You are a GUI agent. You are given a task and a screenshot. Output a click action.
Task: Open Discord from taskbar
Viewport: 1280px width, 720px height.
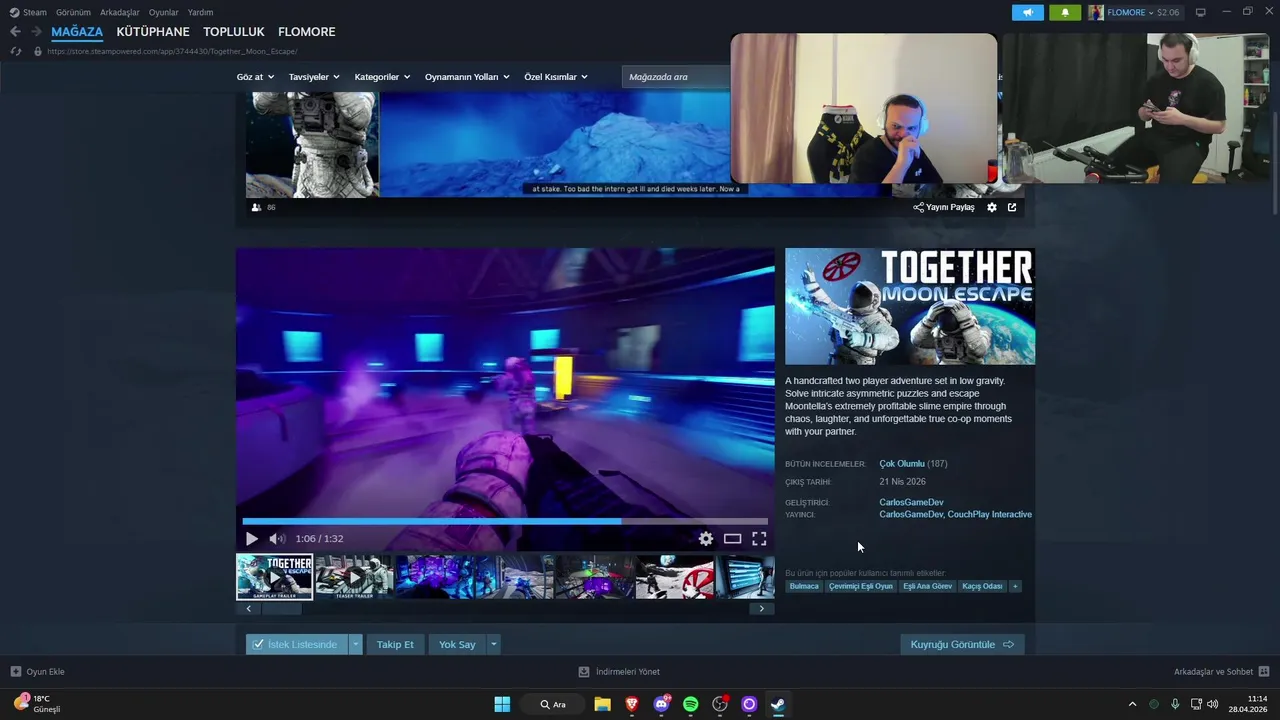661,704
